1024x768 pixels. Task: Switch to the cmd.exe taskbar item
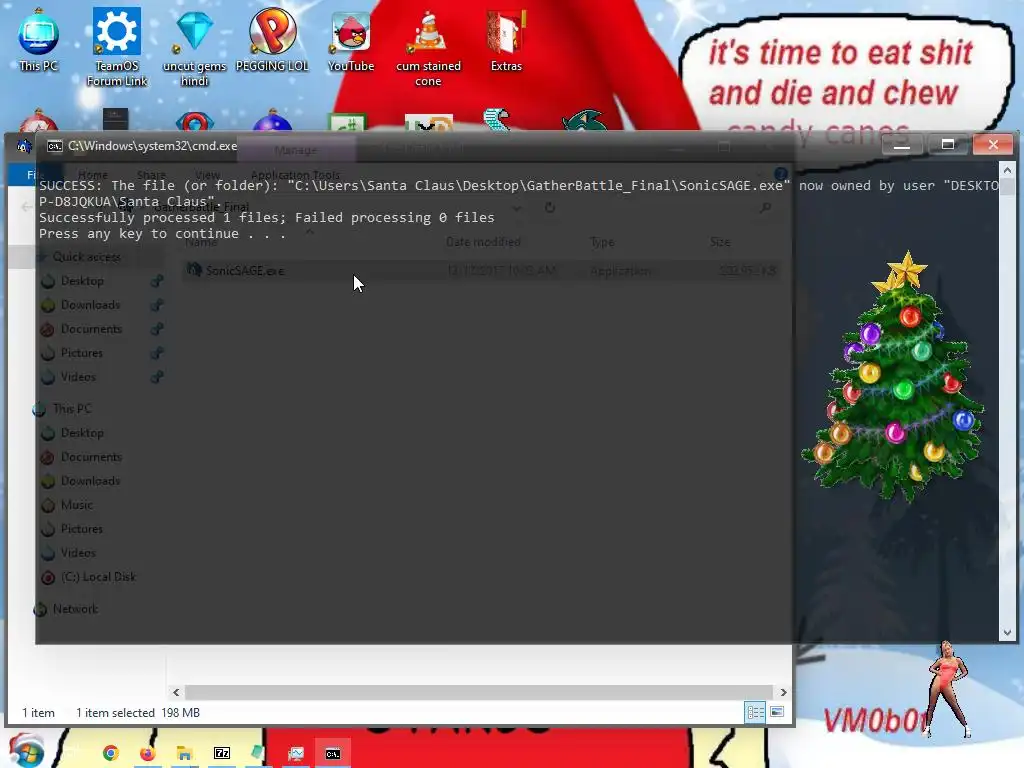333,754
